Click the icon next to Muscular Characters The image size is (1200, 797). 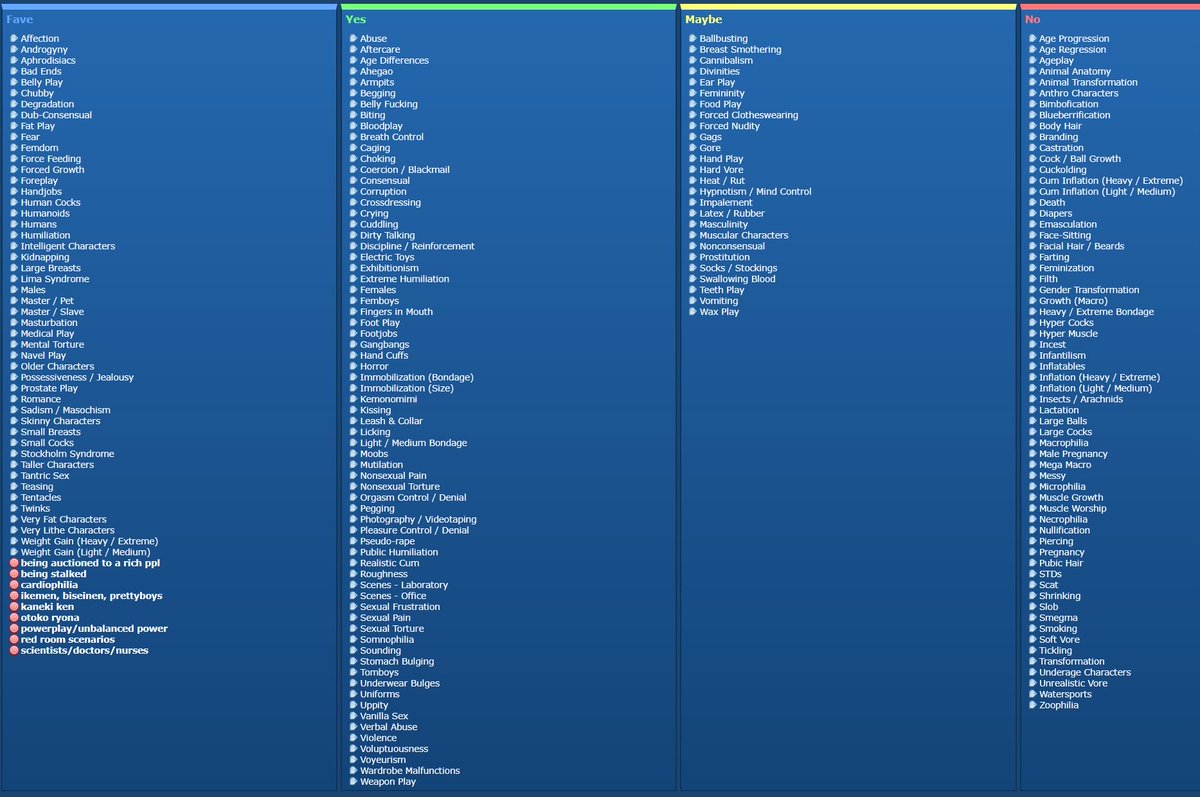692,236
